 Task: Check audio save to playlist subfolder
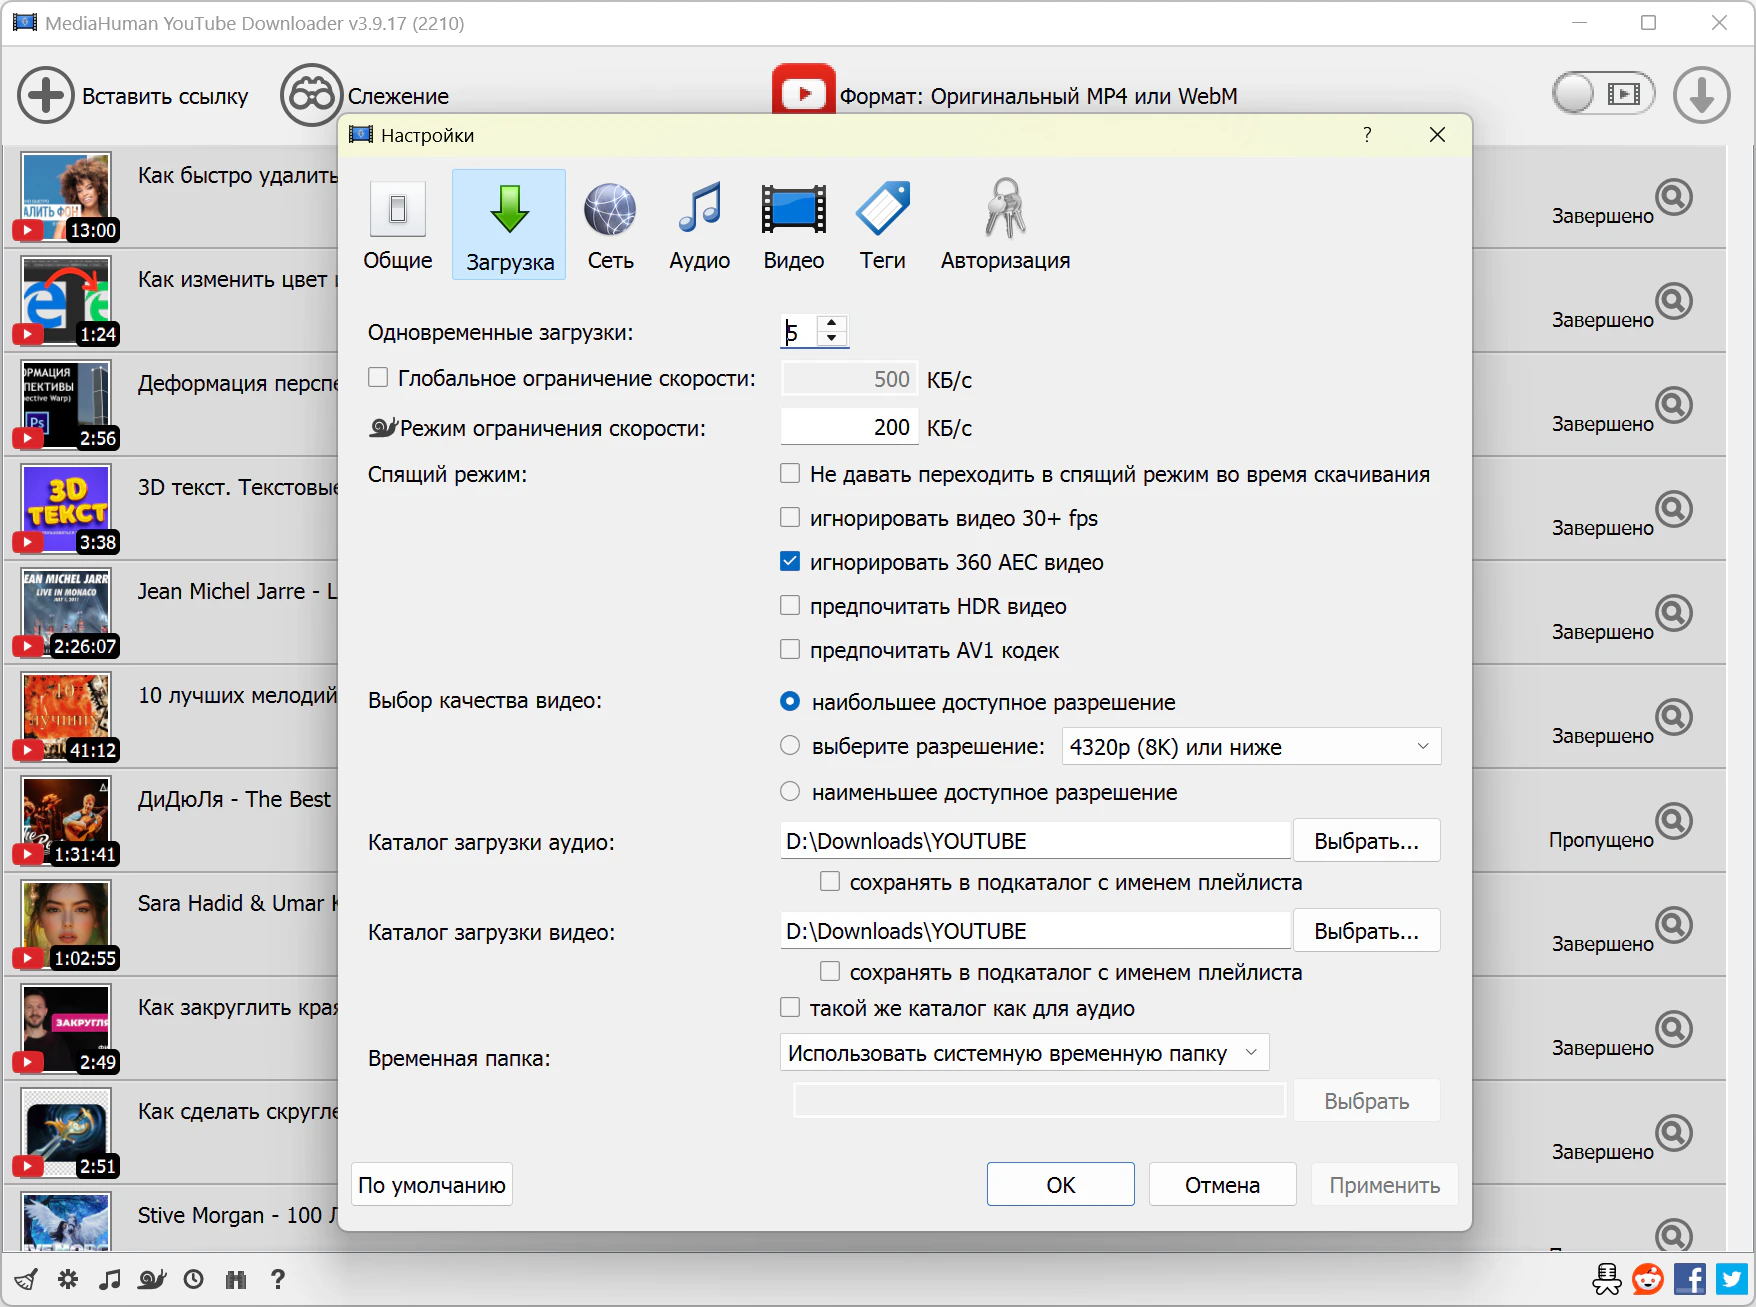(830, 882)
